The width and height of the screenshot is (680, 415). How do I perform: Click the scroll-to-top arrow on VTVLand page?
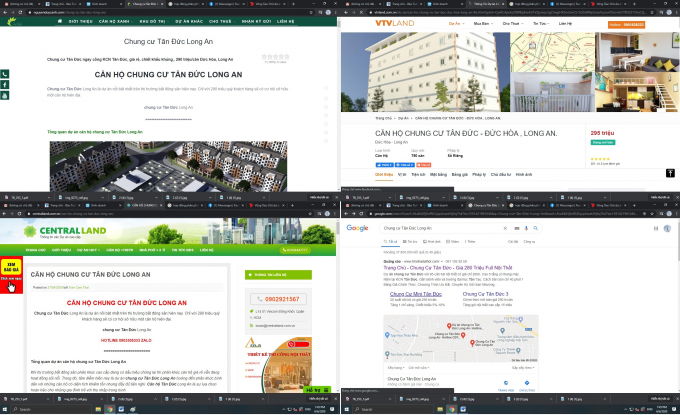[x=670, y=173]
